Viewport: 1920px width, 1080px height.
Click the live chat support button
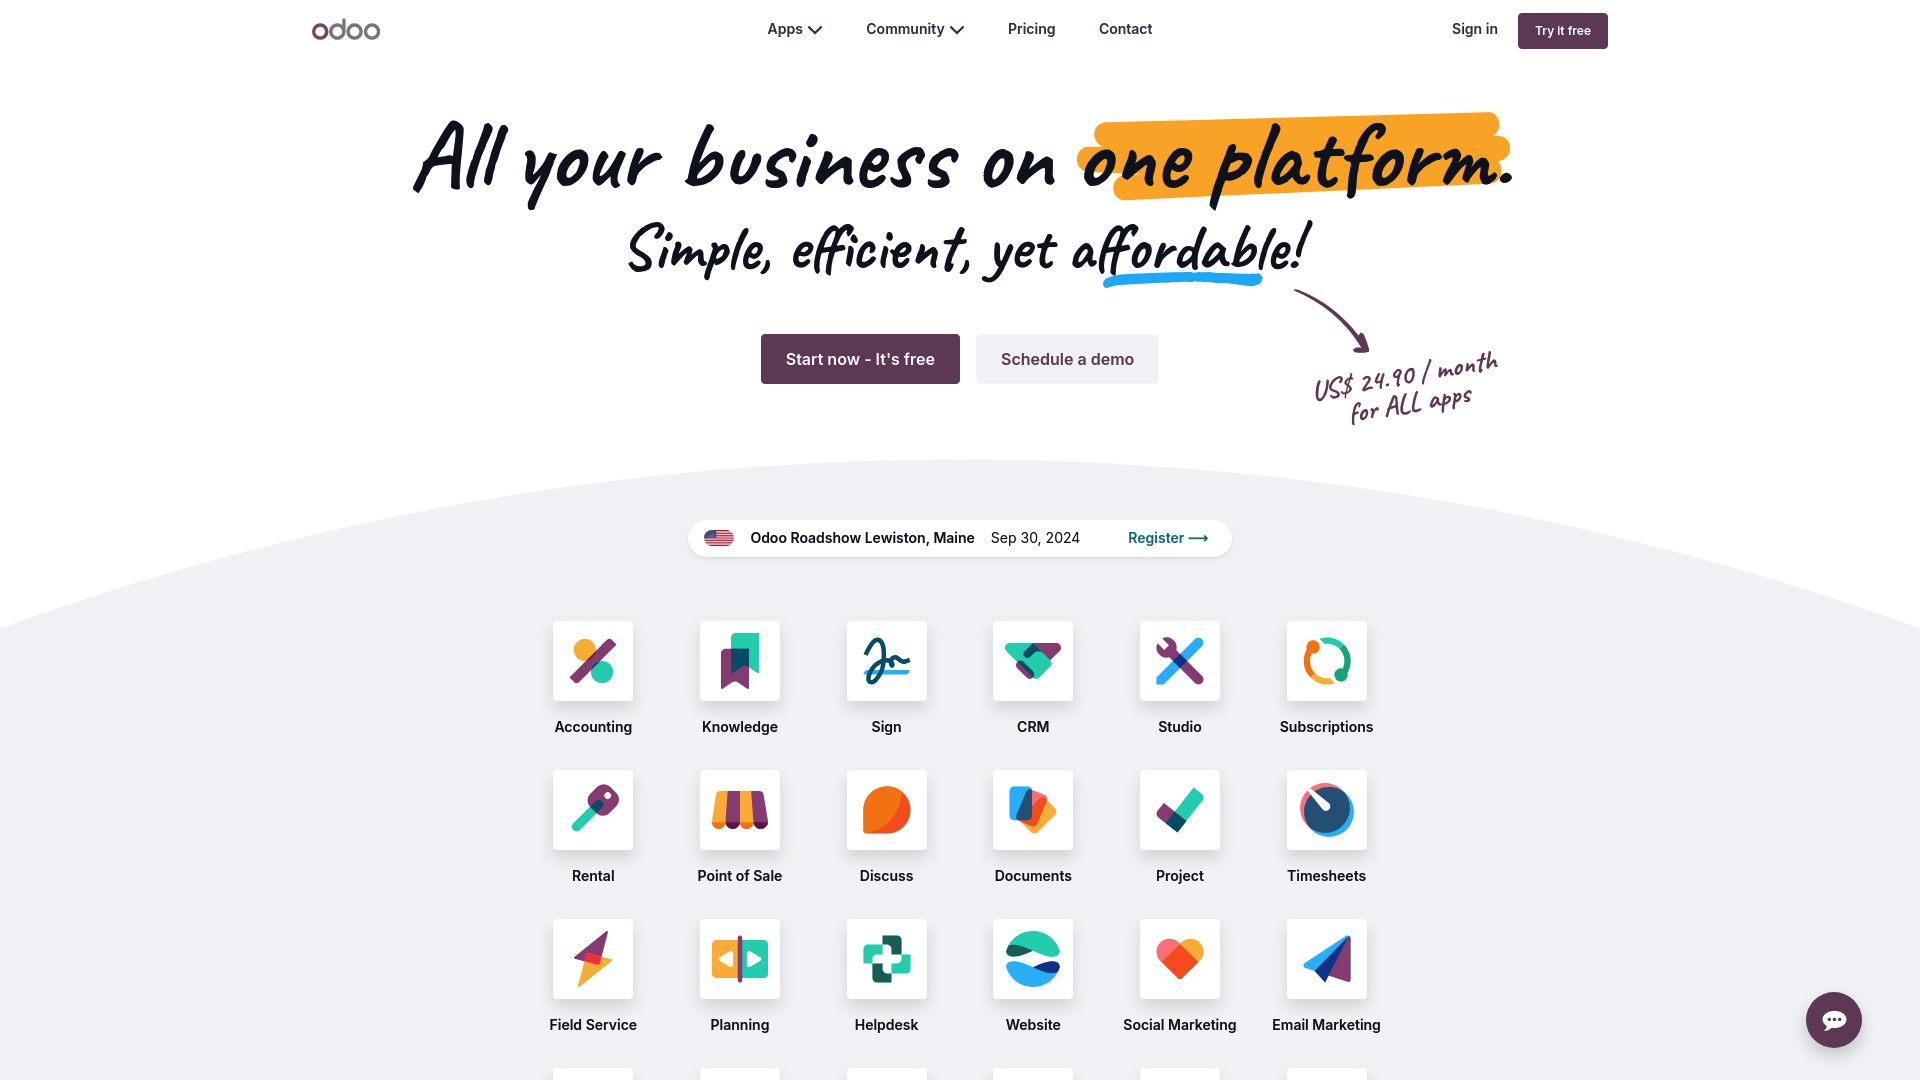point(1833,1019)
